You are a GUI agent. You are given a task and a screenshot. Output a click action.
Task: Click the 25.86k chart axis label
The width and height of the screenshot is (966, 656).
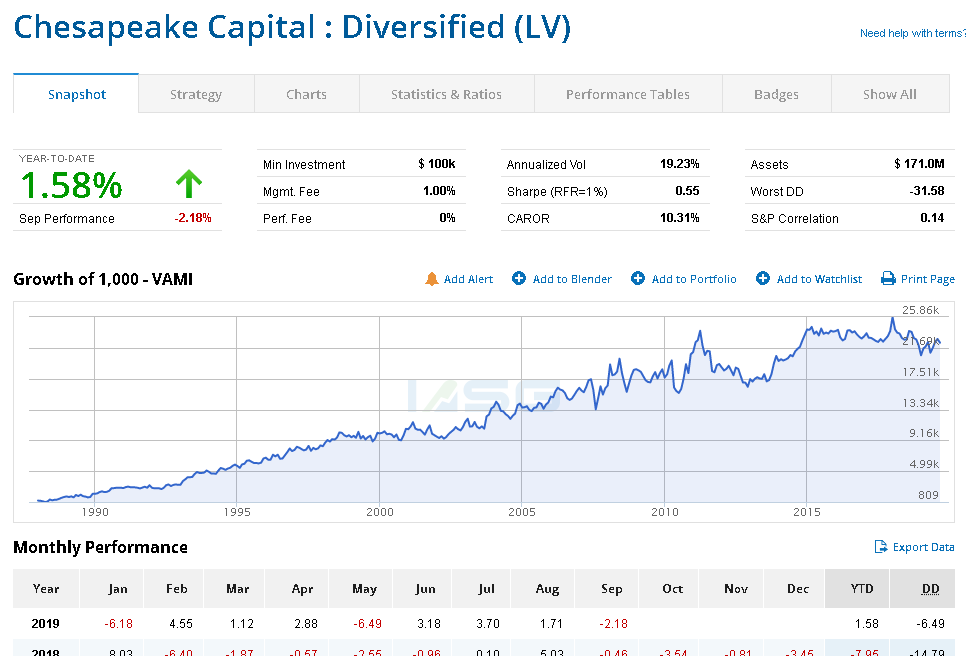coord(920,310)
